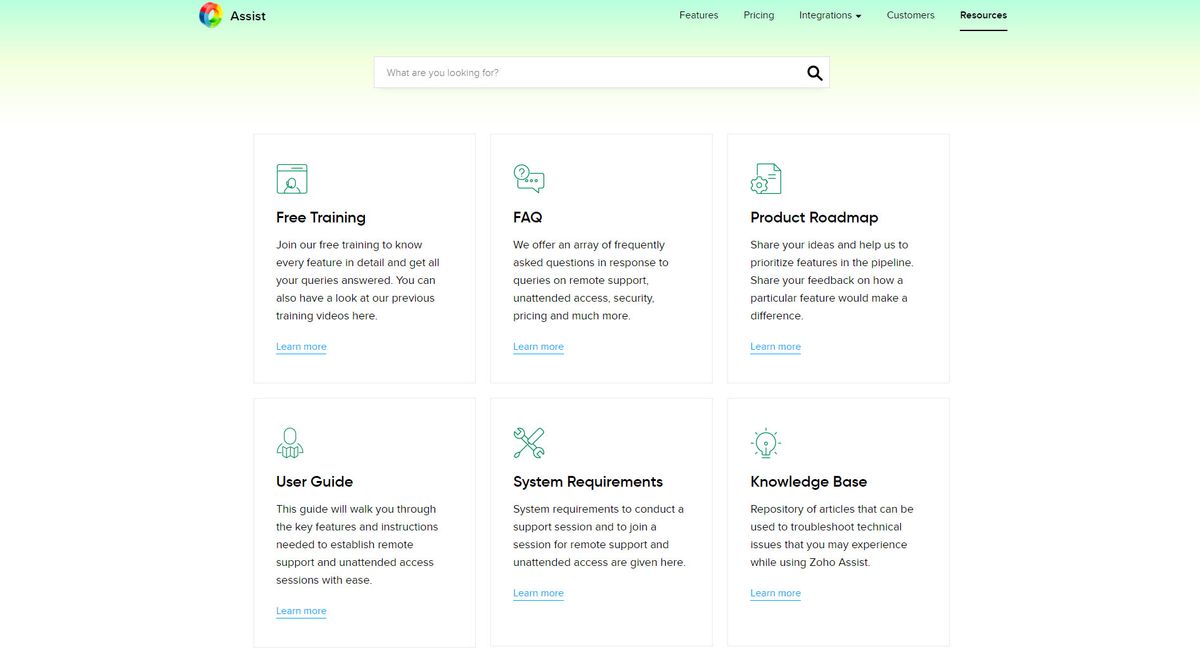The image size is (1200, 654).
Task: Open Learn more under FAQ
Action: tap(538, 346)
